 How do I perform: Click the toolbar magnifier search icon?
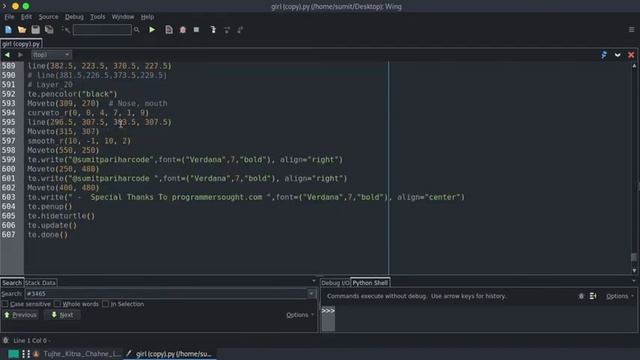click(137, 29)
